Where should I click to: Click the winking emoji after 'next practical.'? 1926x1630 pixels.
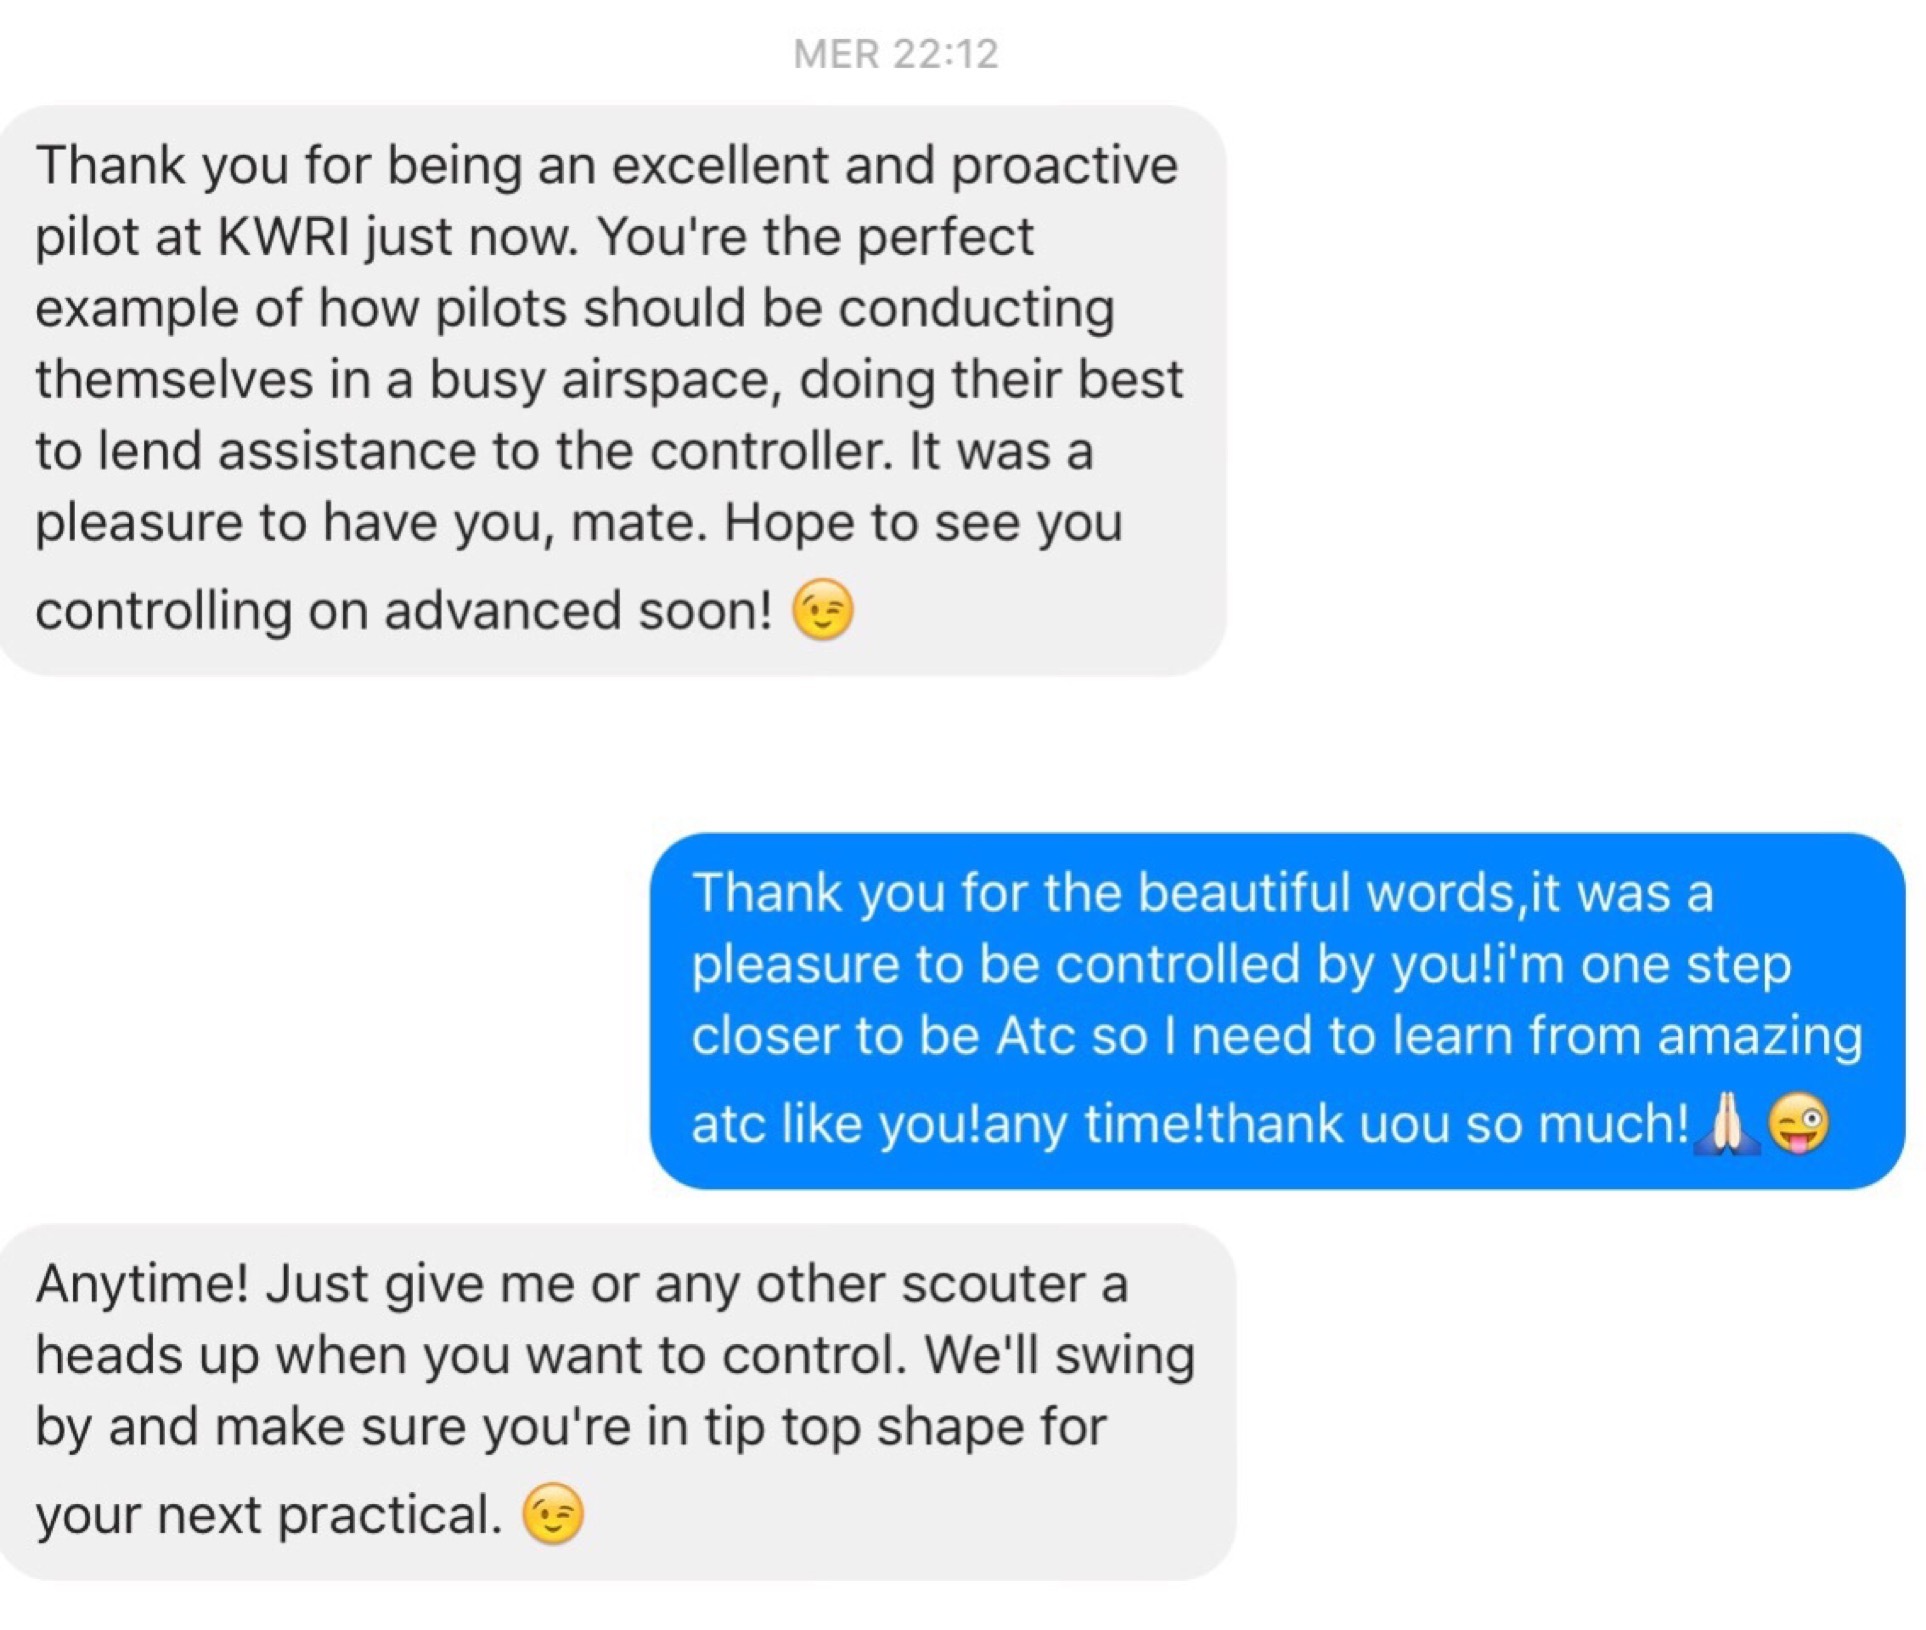(552, 1513)
